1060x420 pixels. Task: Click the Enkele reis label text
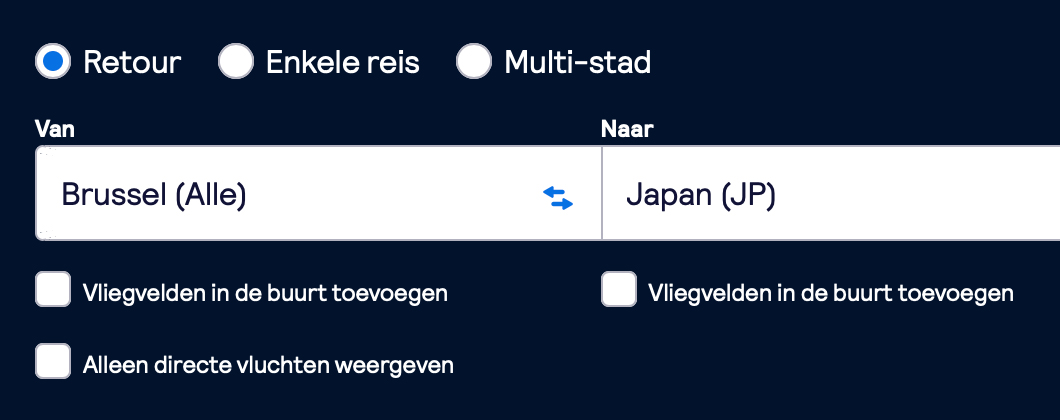point(343,62)
